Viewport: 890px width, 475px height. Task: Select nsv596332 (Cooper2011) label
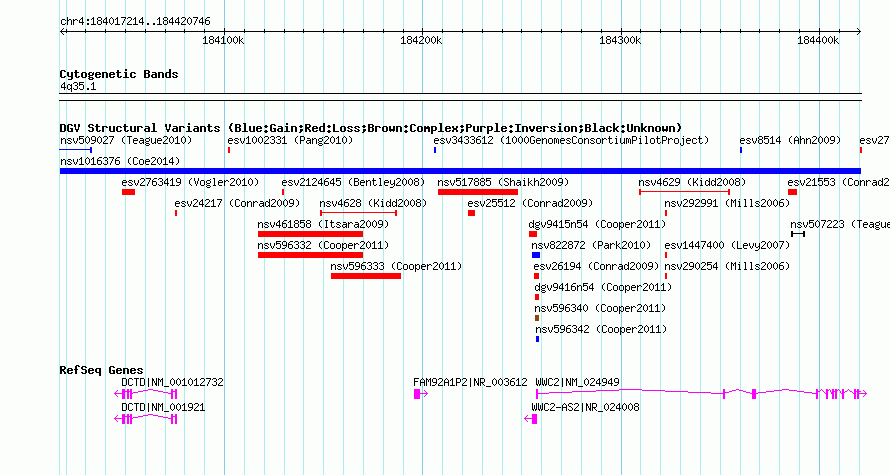coord(323,245)
